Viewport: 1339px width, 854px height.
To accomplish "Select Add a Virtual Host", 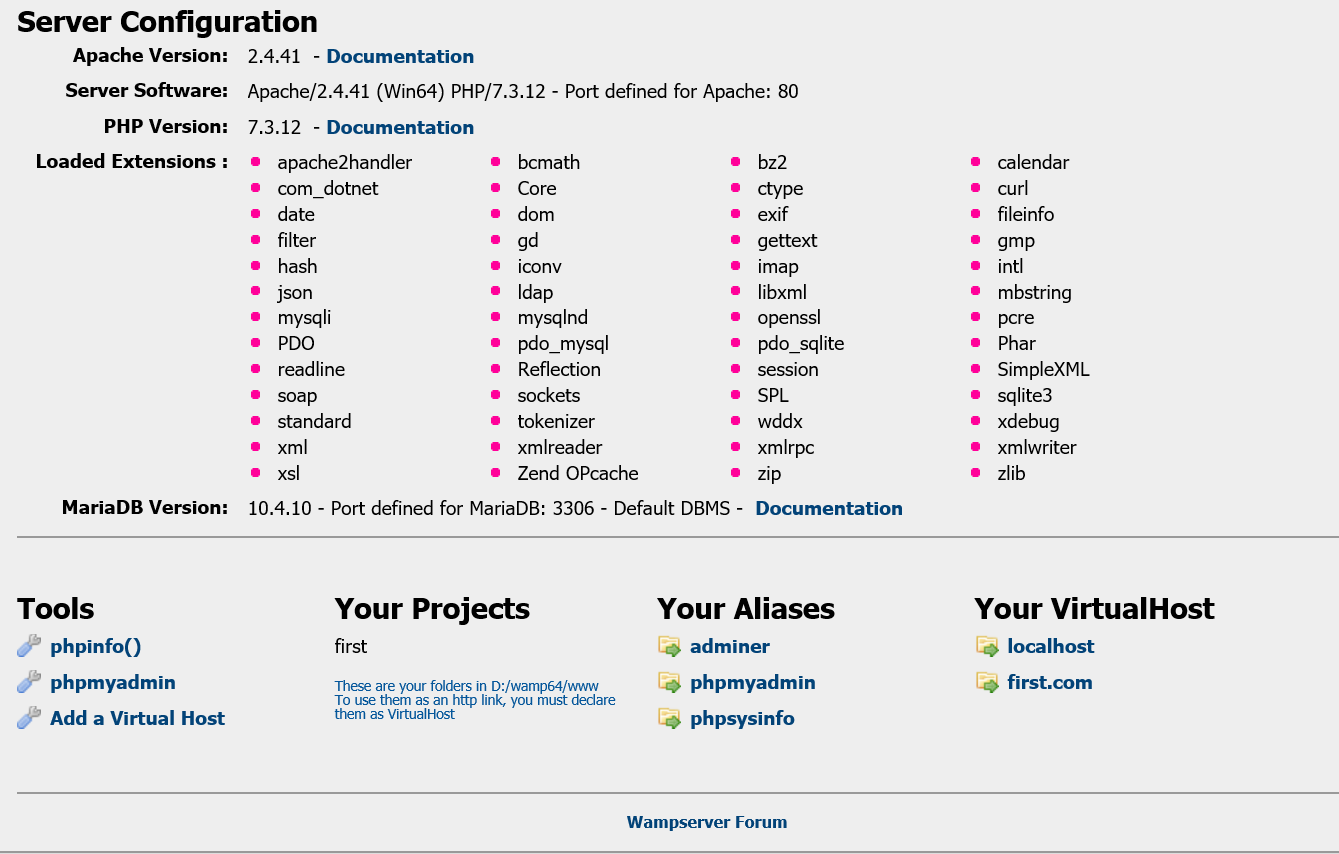I will [x=136, y=718].
